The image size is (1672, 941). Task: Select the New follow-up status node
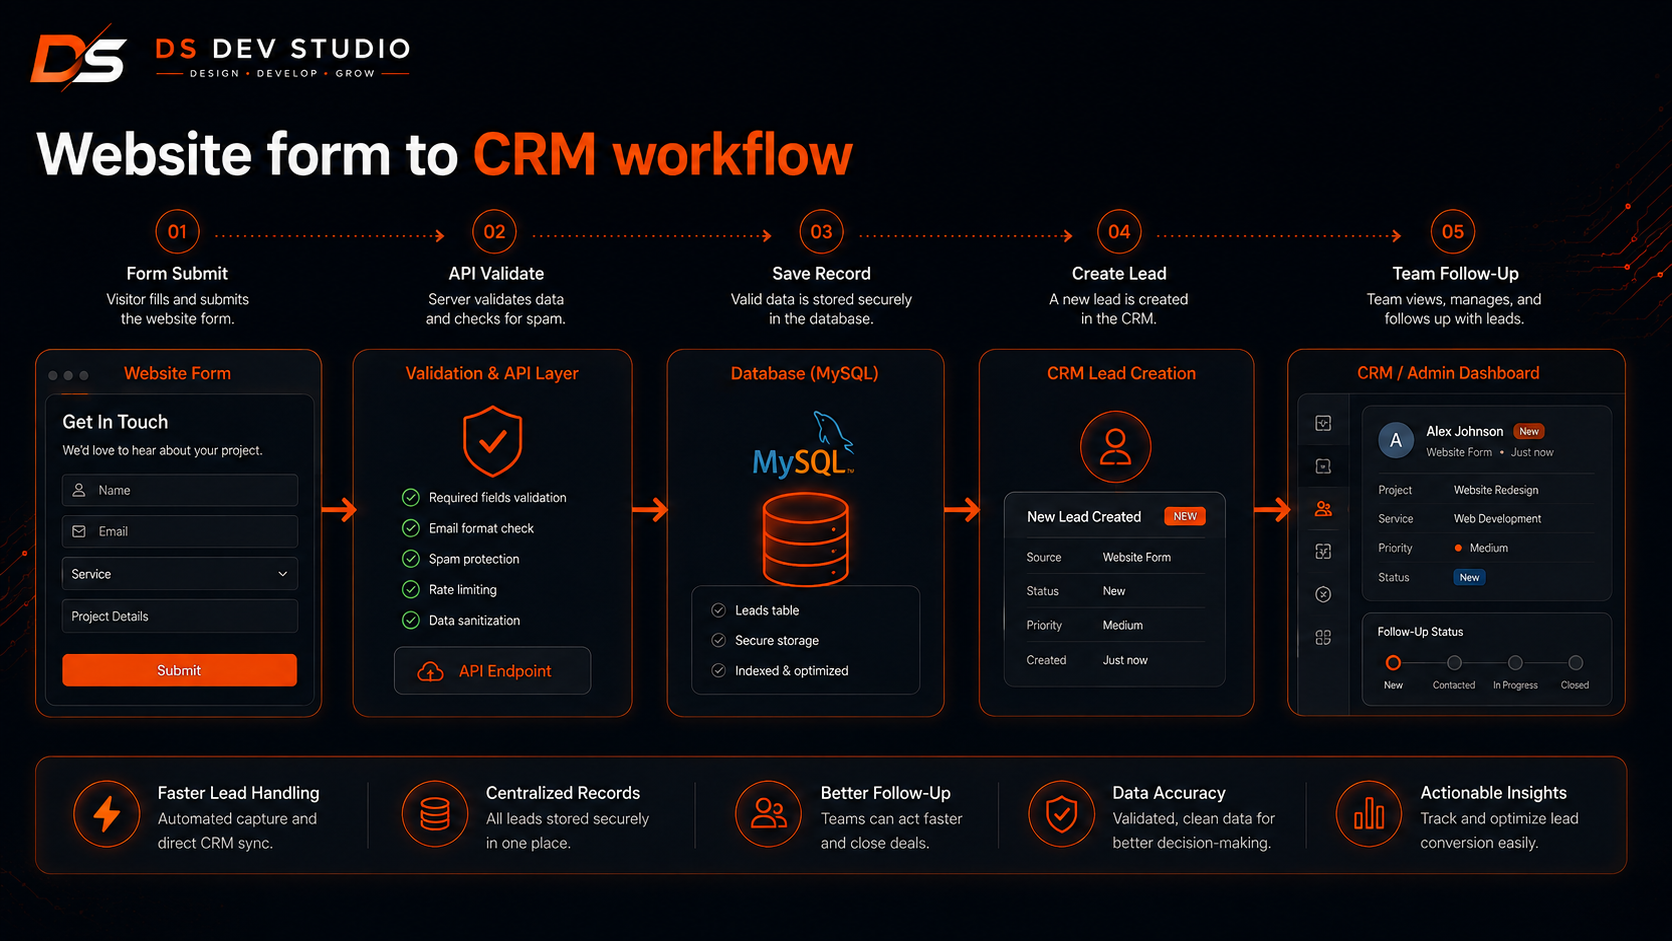pos(1393,662)
